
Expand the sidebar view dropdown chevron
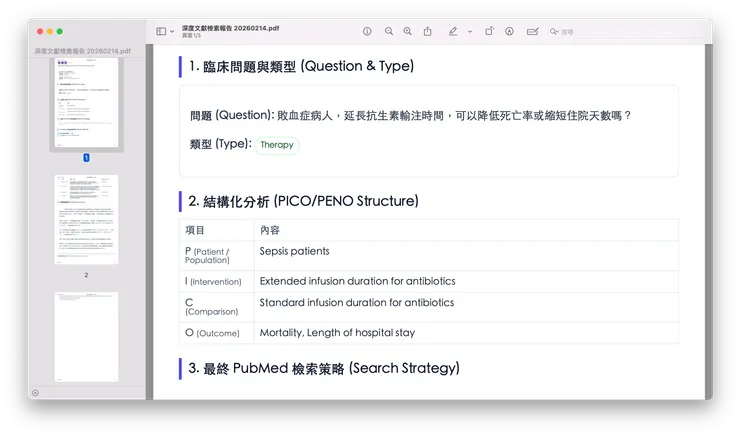pos(172,32)
